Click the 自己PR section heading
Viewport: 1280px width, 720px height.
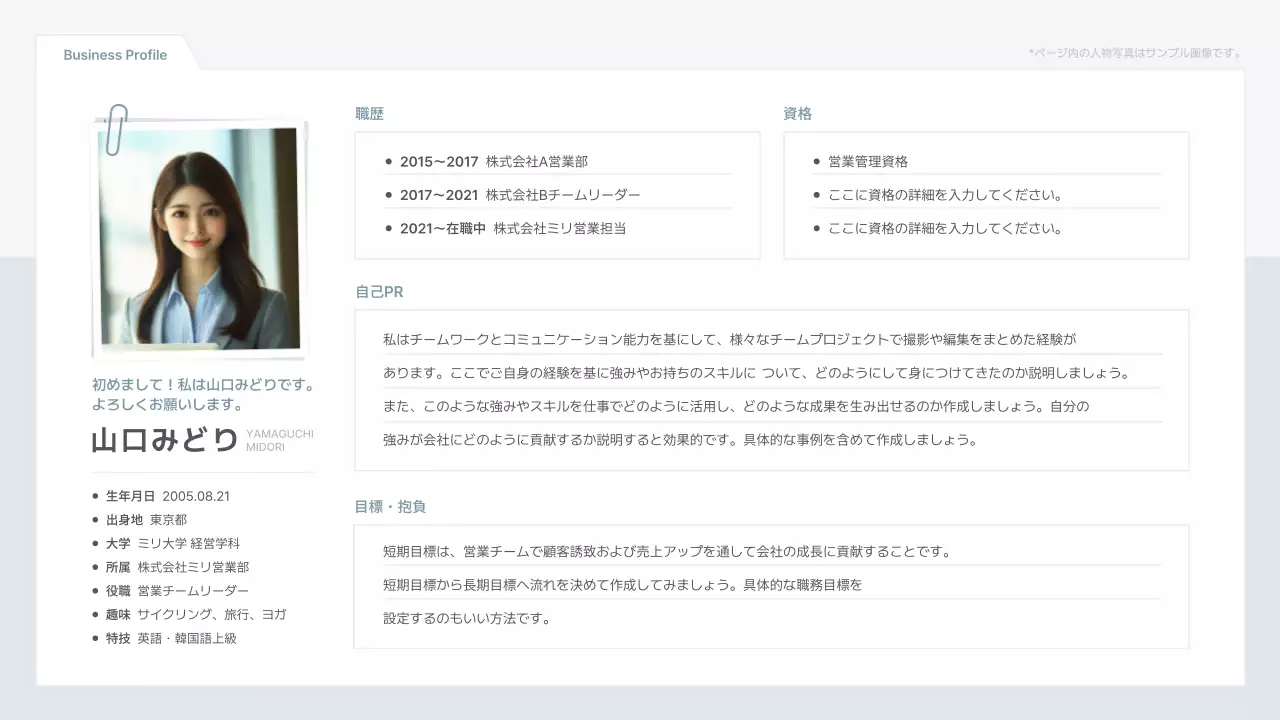377,291
